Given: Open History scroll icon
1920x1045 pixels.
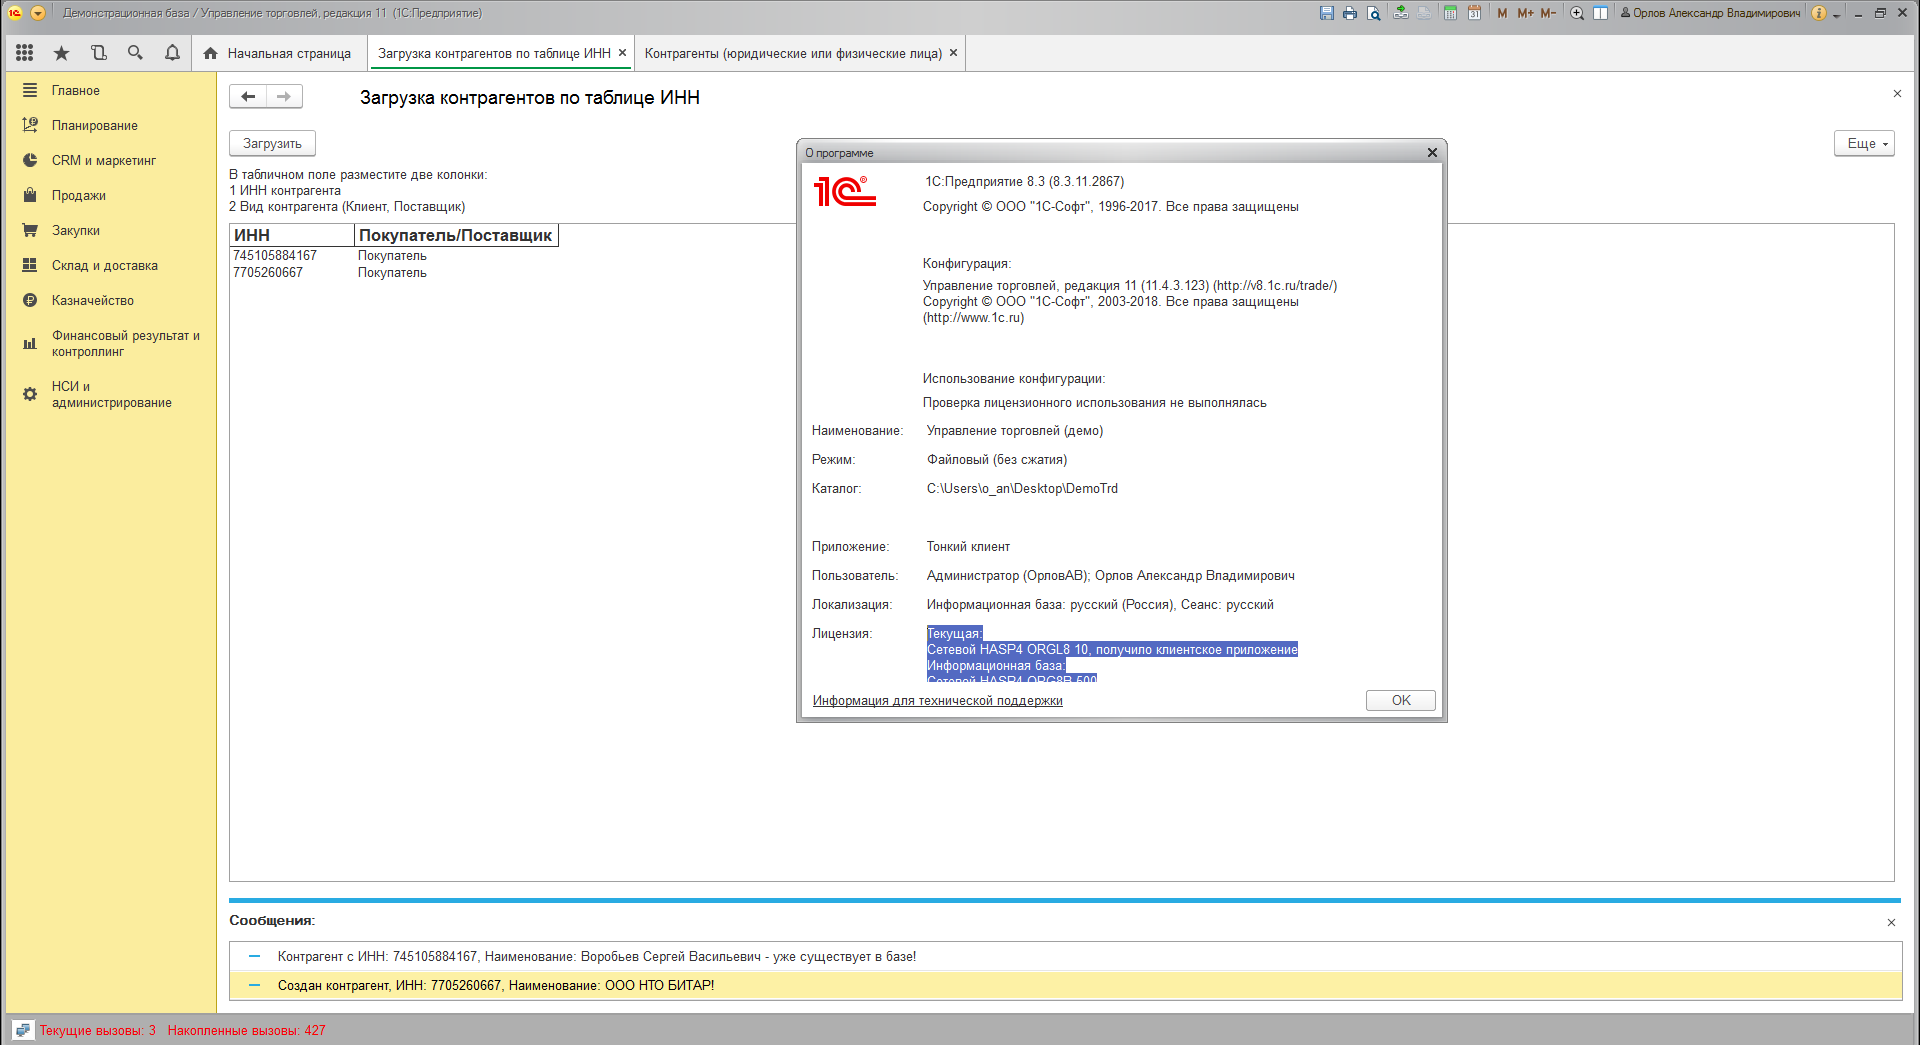Looking at the screenshot, I should (98, 53).
